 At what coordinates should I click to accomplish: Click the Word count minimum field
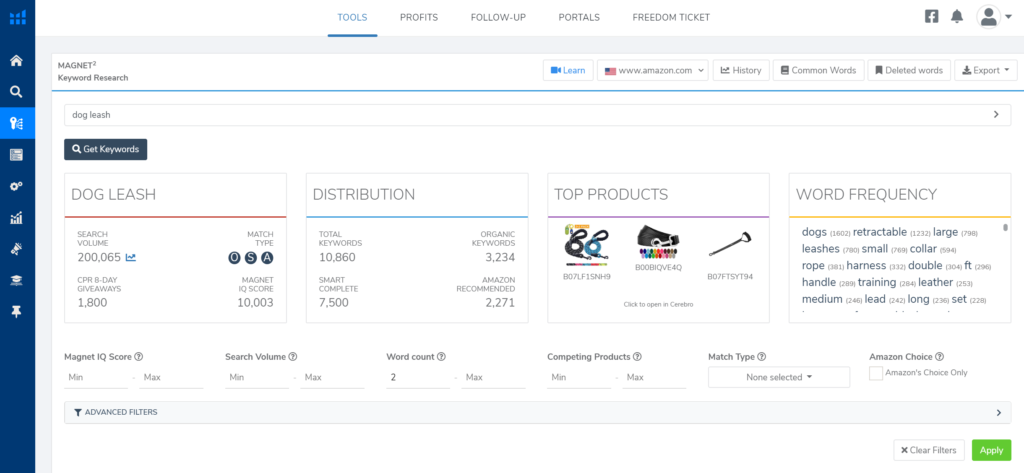coord(418,378)
